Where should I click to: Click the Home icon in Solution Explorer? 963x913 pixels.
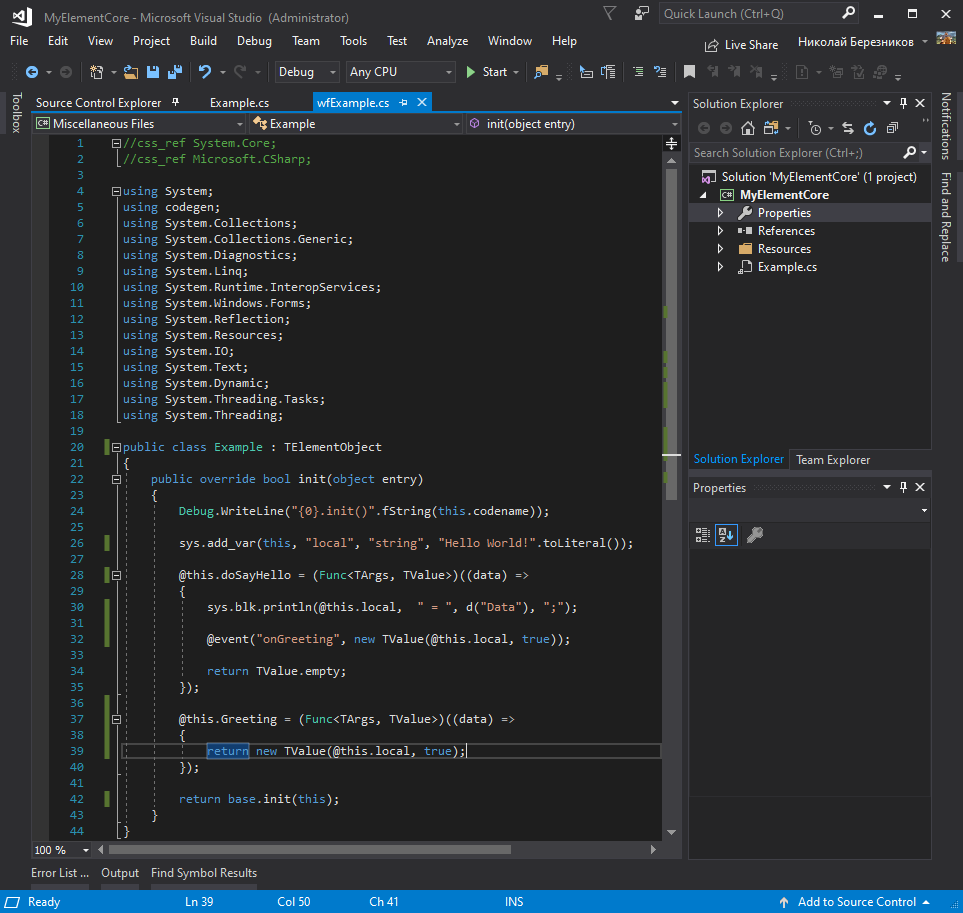click(746, 128)
